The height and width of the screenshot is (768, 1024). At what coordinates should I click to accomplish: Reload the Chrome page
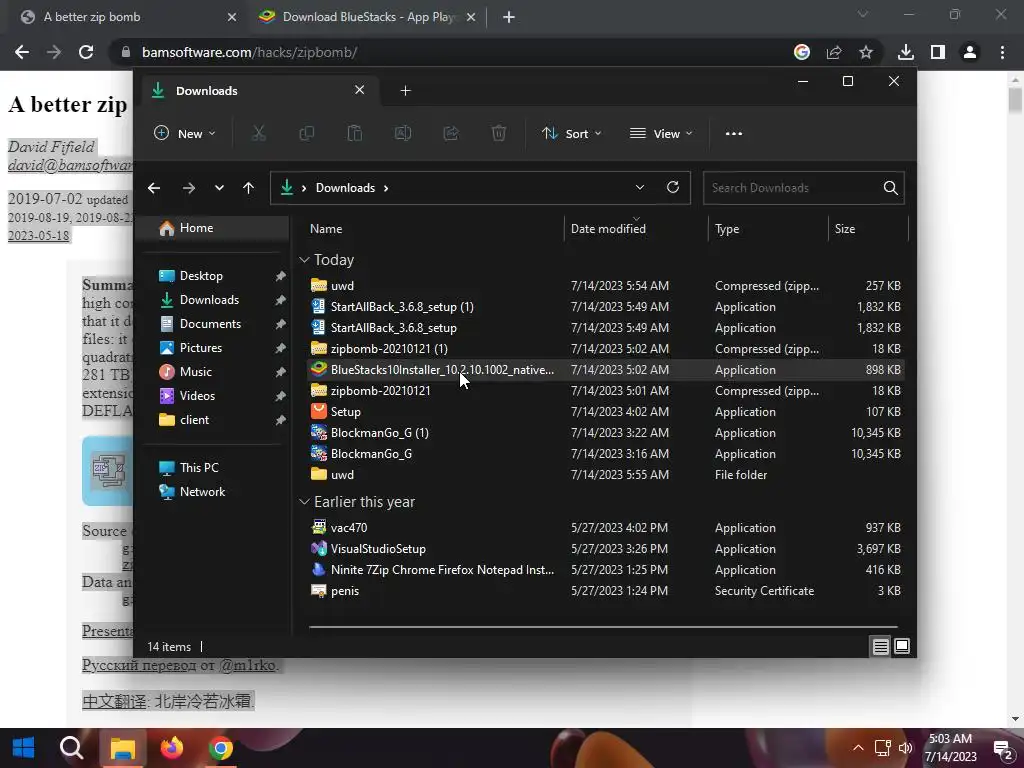coord(86,52)
